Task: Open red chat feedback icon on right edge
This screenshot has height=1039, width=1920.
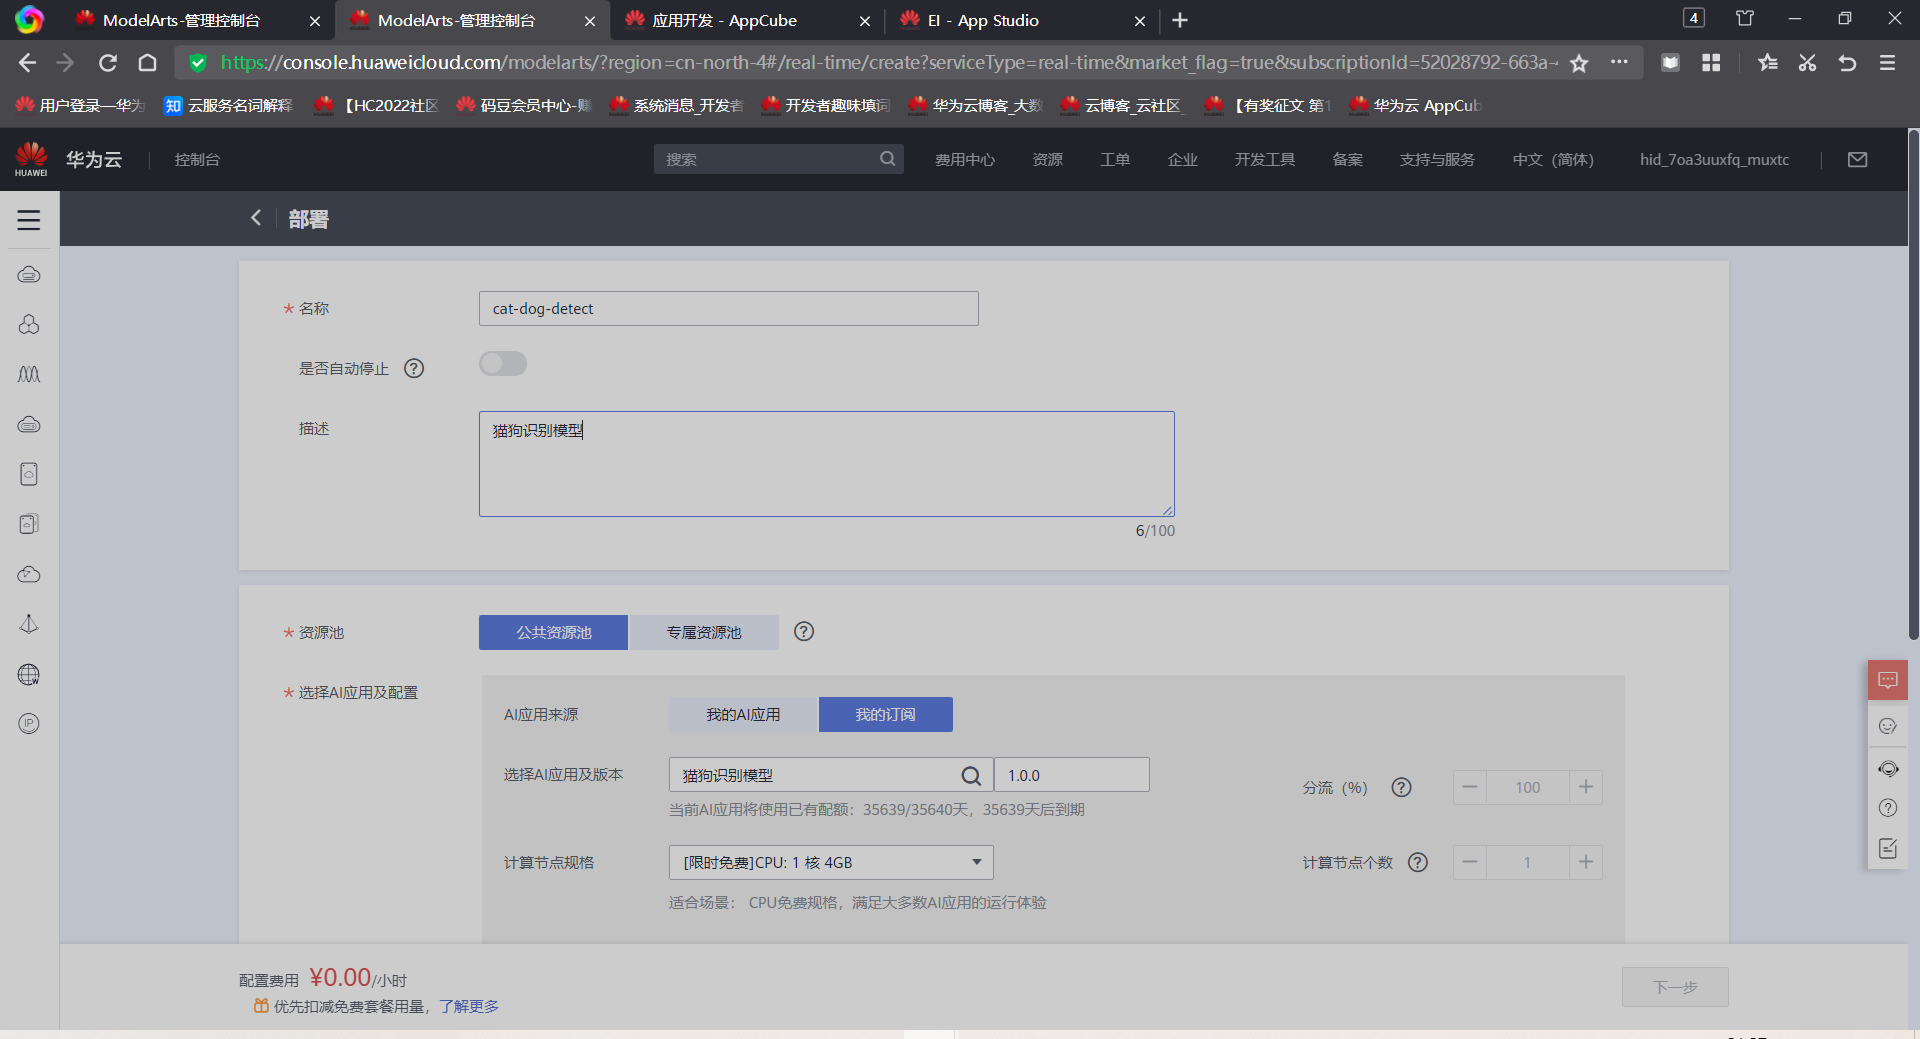Action: click(1888, 680)
